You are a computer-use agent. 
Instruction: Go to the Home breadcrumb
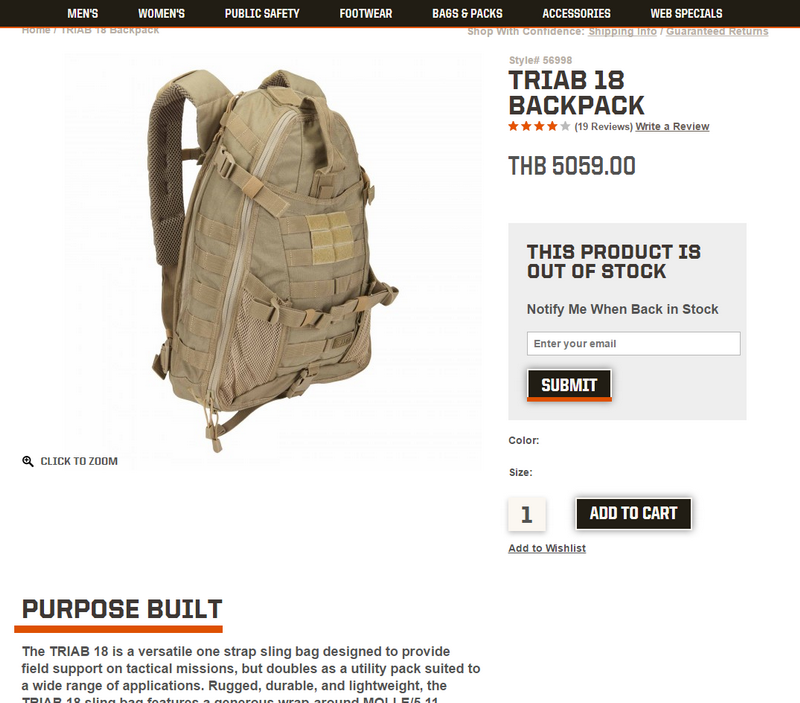(36, 31)
